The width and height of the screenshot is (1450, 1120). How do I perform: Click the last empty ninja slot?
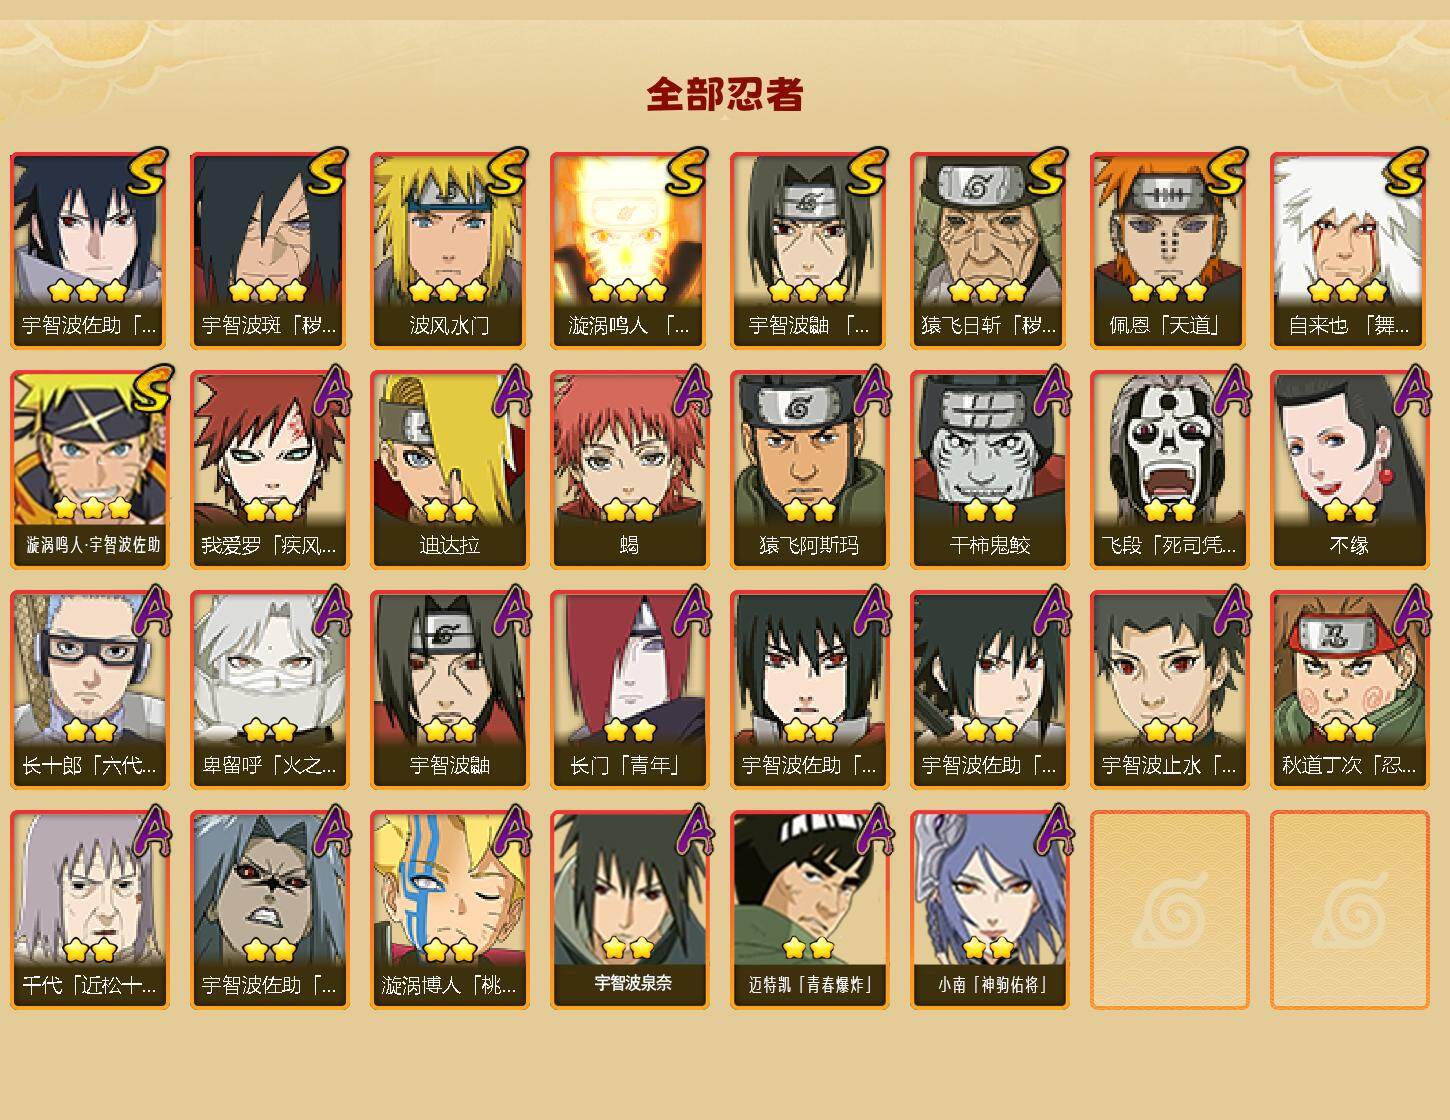point(1349,910)
